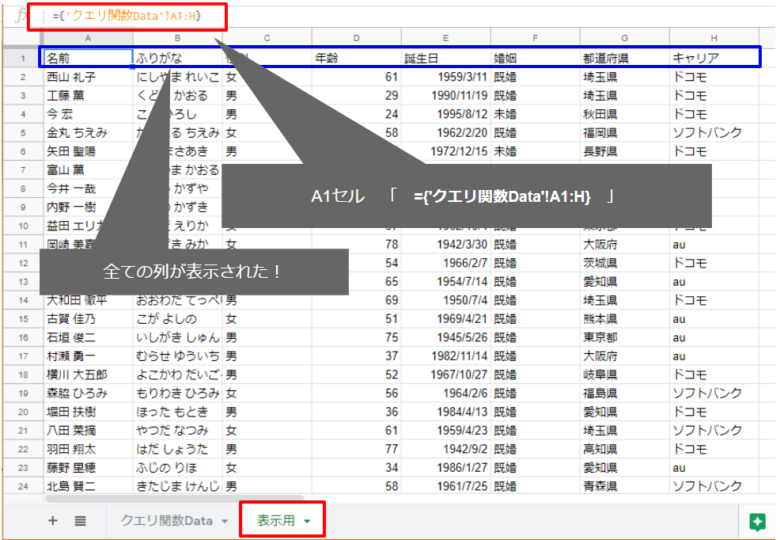Click the add sheet plus icon

[x=53, y=521]
